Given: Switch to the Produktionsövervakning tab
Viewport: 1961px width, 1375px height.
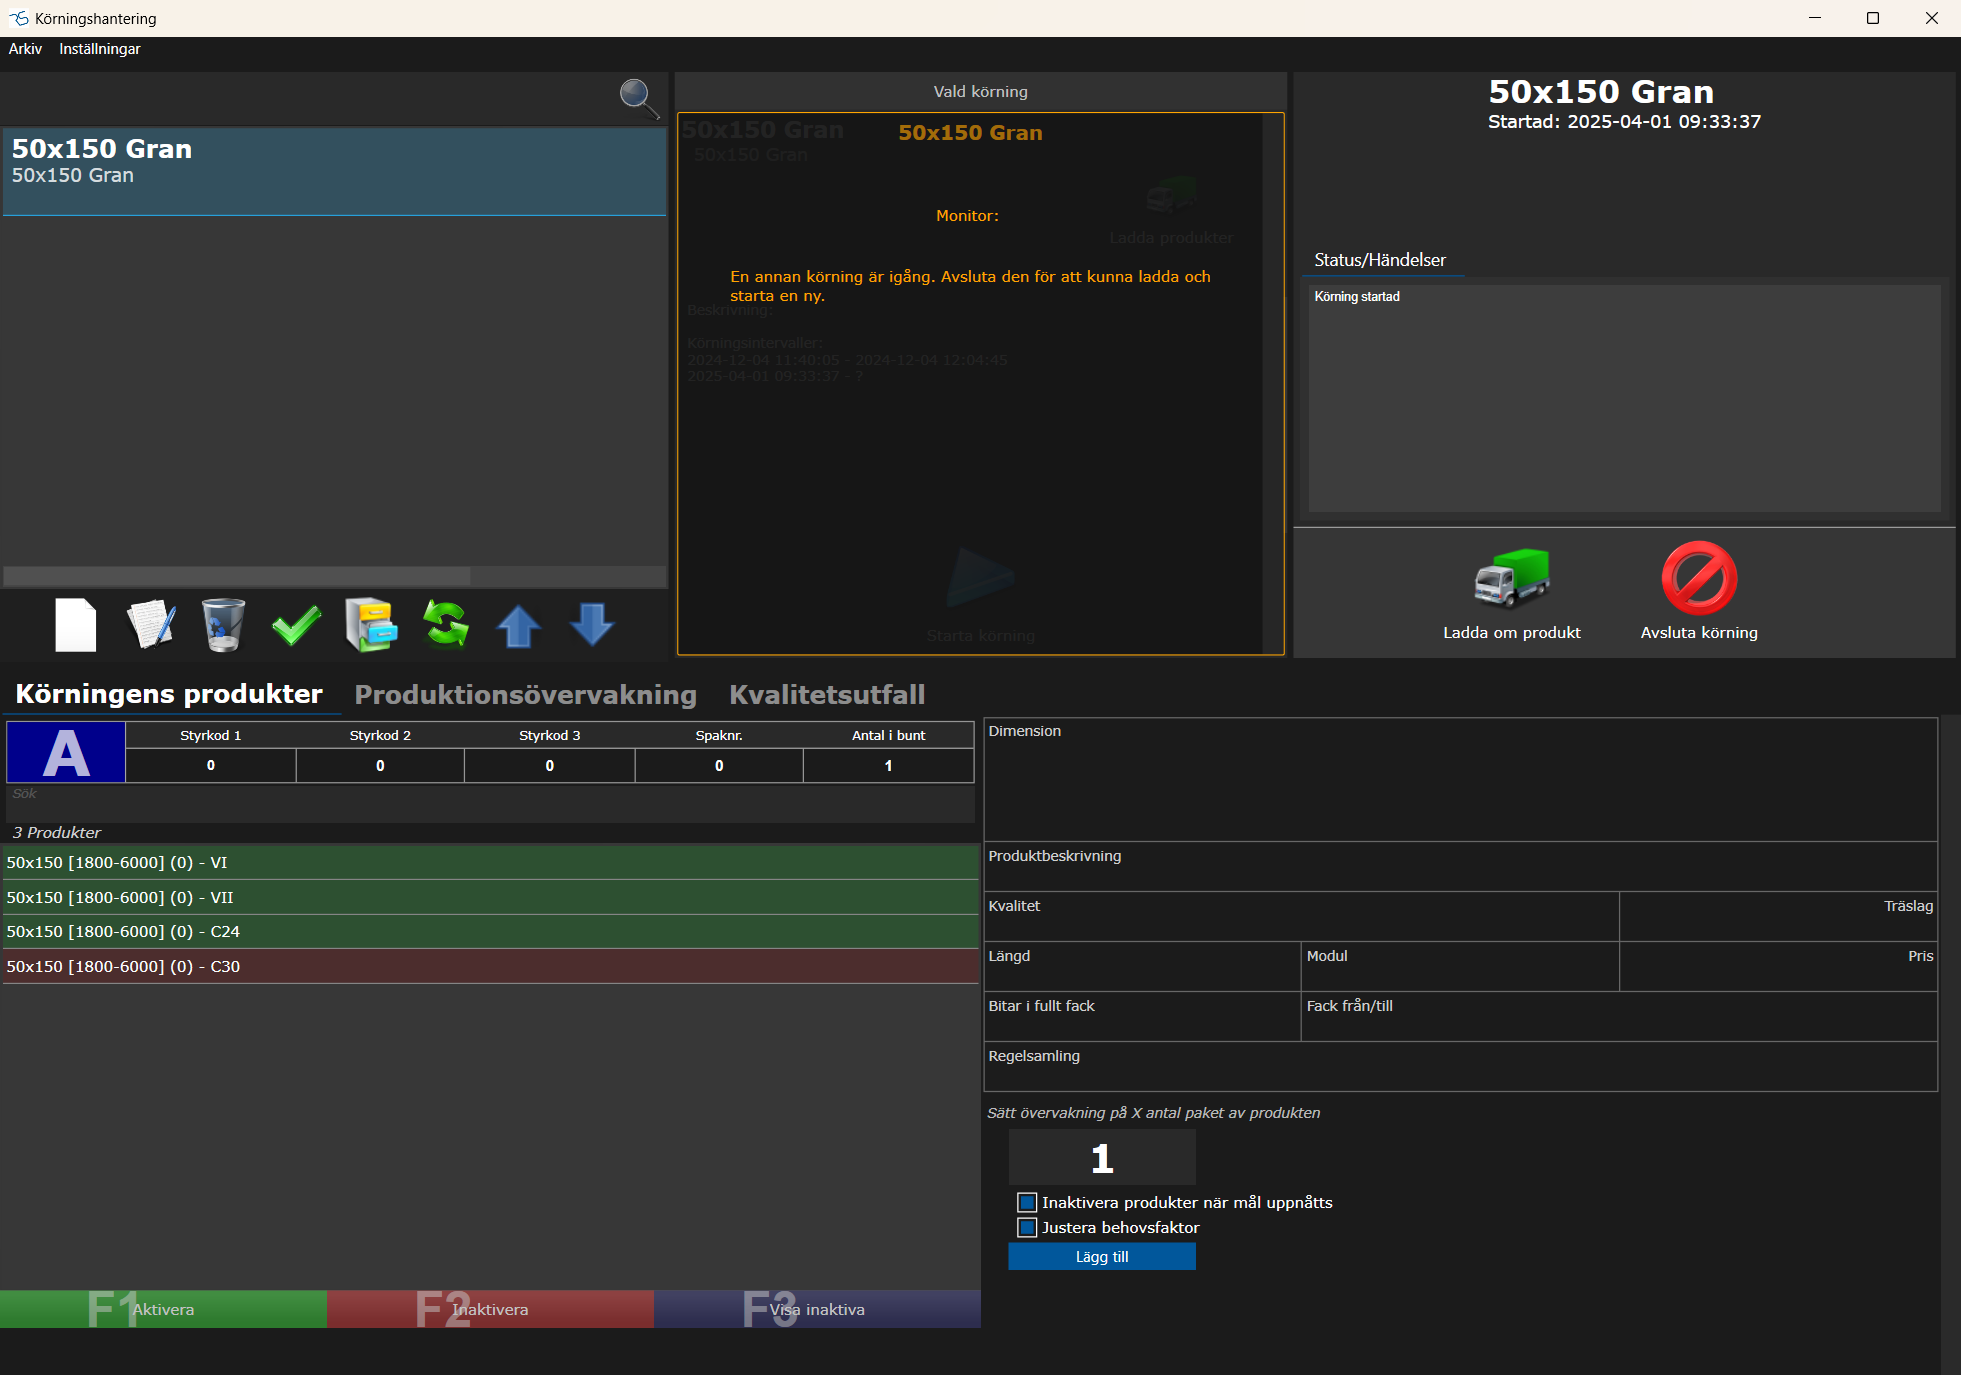Looking at the screenshot, I should [525, 694].
